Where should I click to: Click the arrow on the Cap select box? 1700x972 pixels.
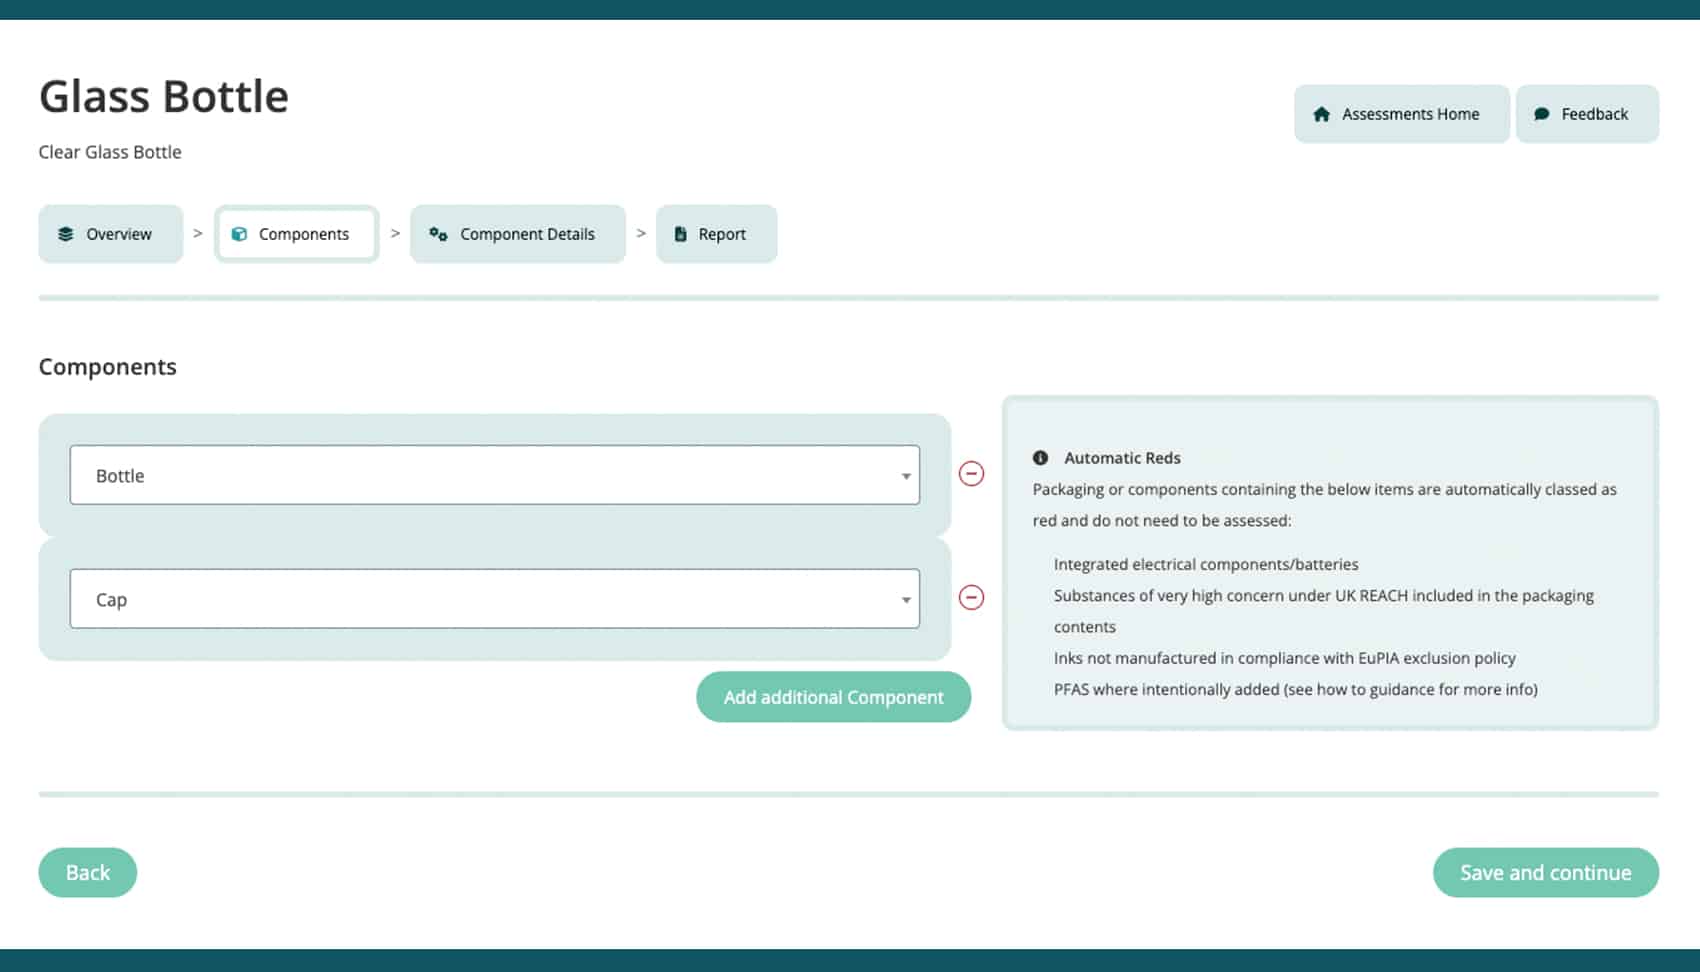click(x=905, y=600)
